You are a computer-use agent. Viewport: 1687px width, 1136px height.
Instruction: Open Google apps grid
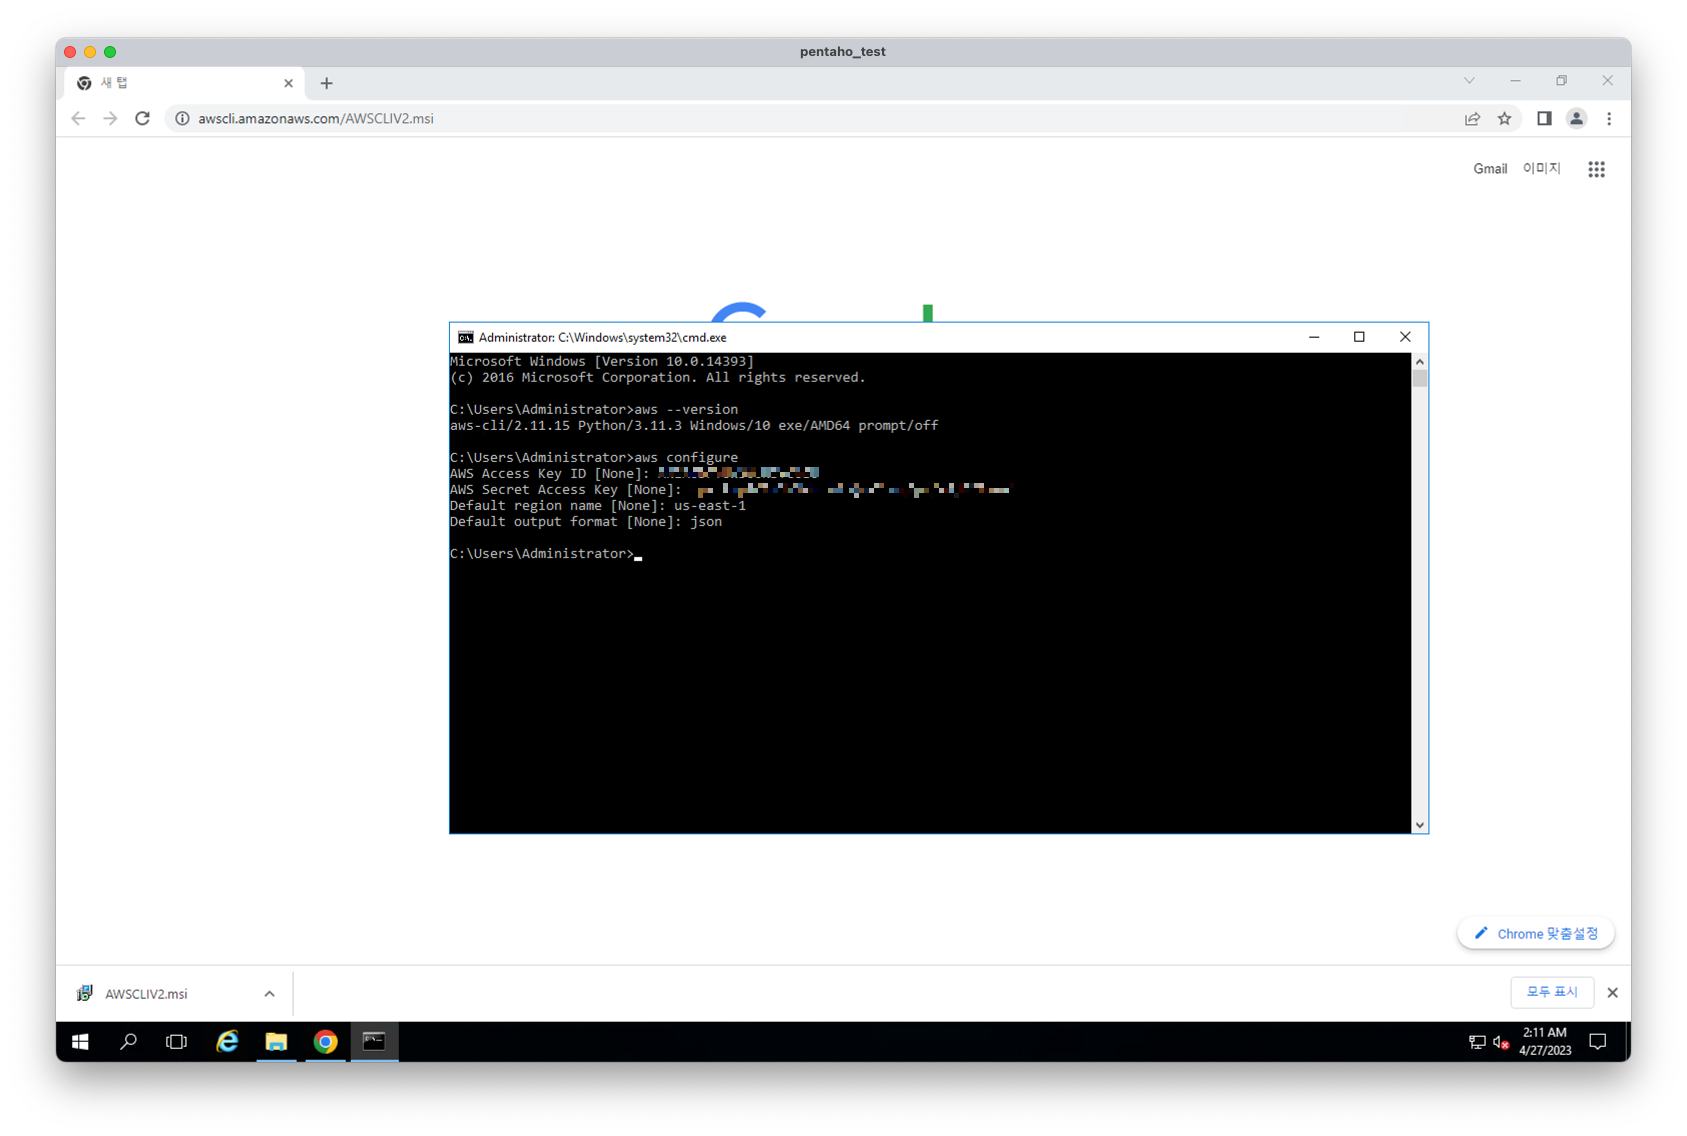(1596, 169)
